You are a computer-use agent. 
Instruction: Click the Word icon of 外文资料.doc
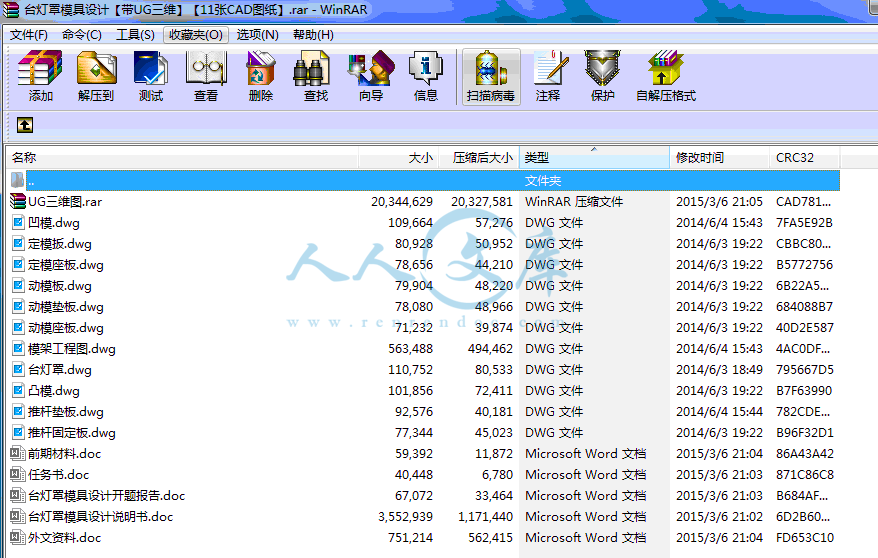(x=18, y=537)
